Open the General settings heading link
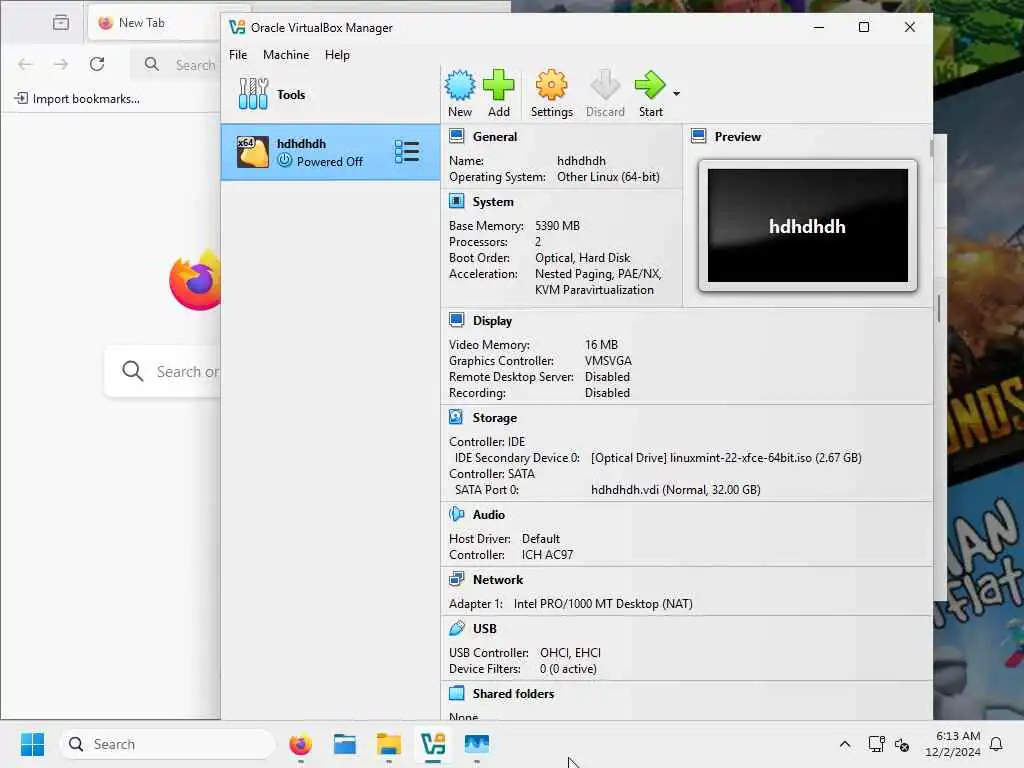Image resolution: width=1024 pixels, height=768 pixels. (x=494, y=137)
